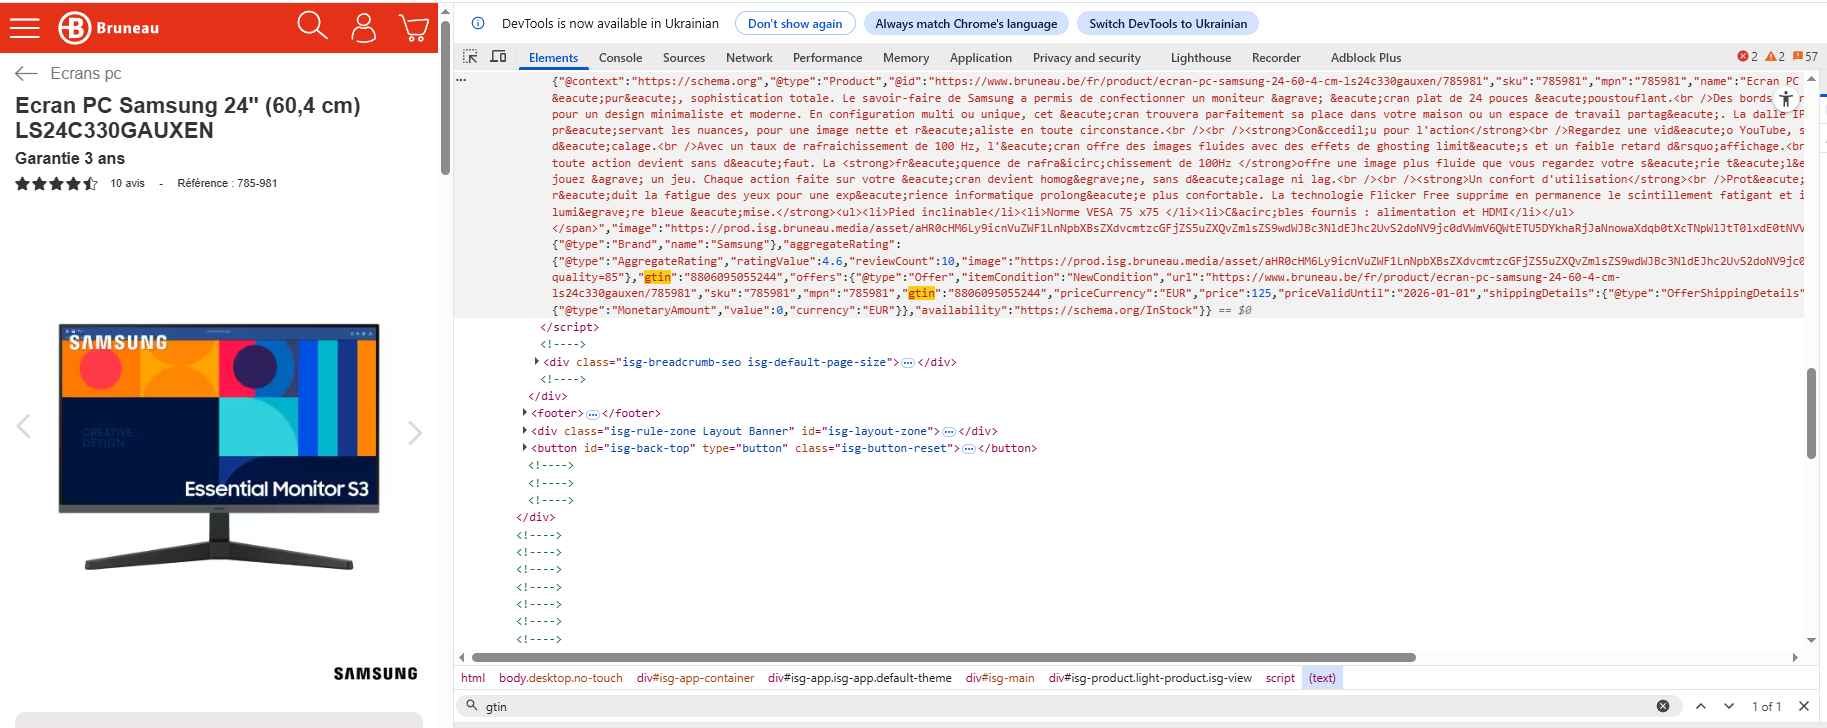Screen dimensions: 1827x728
Task: Click the Samsung monitor product image
Action: [x=219, y=446]
